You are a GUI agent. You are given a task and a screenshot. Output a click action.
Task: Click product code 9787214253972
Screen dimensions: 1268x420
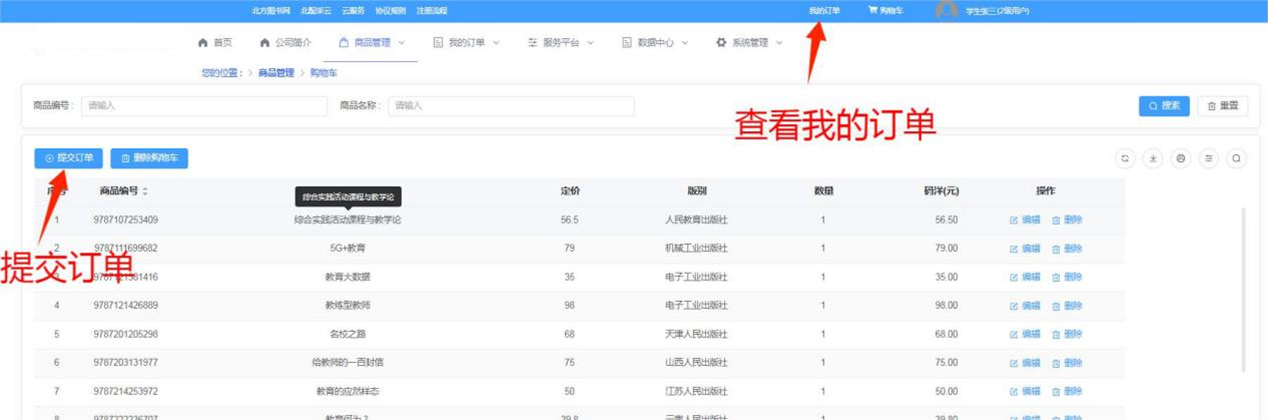coord(126,391)
